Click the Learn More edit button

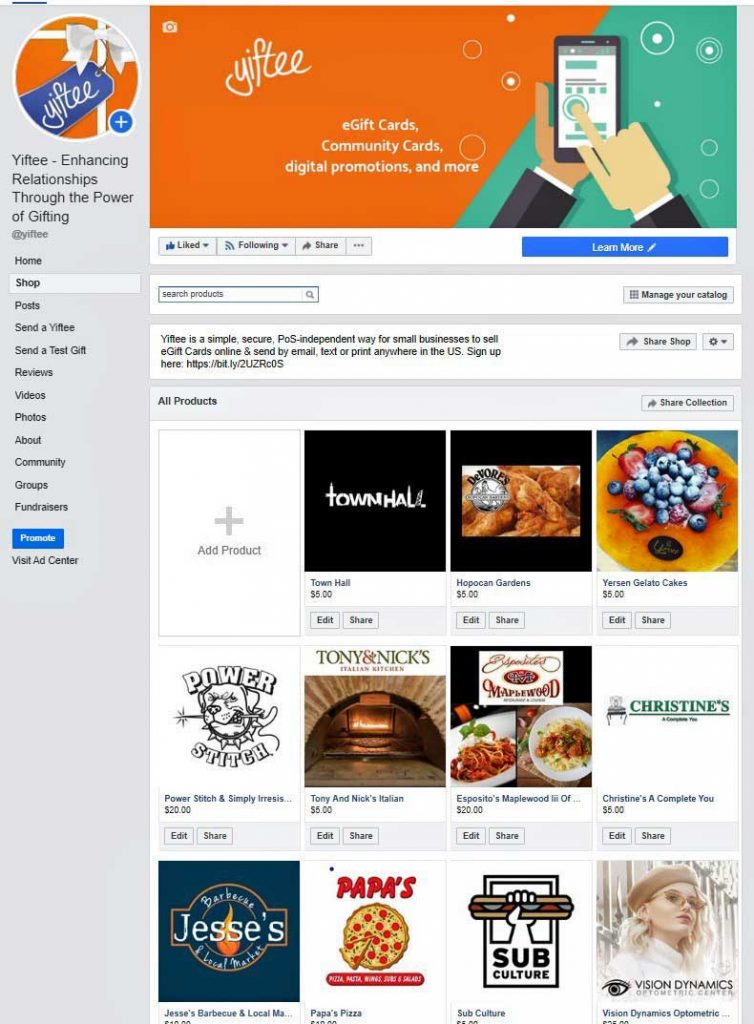(625, 247)
